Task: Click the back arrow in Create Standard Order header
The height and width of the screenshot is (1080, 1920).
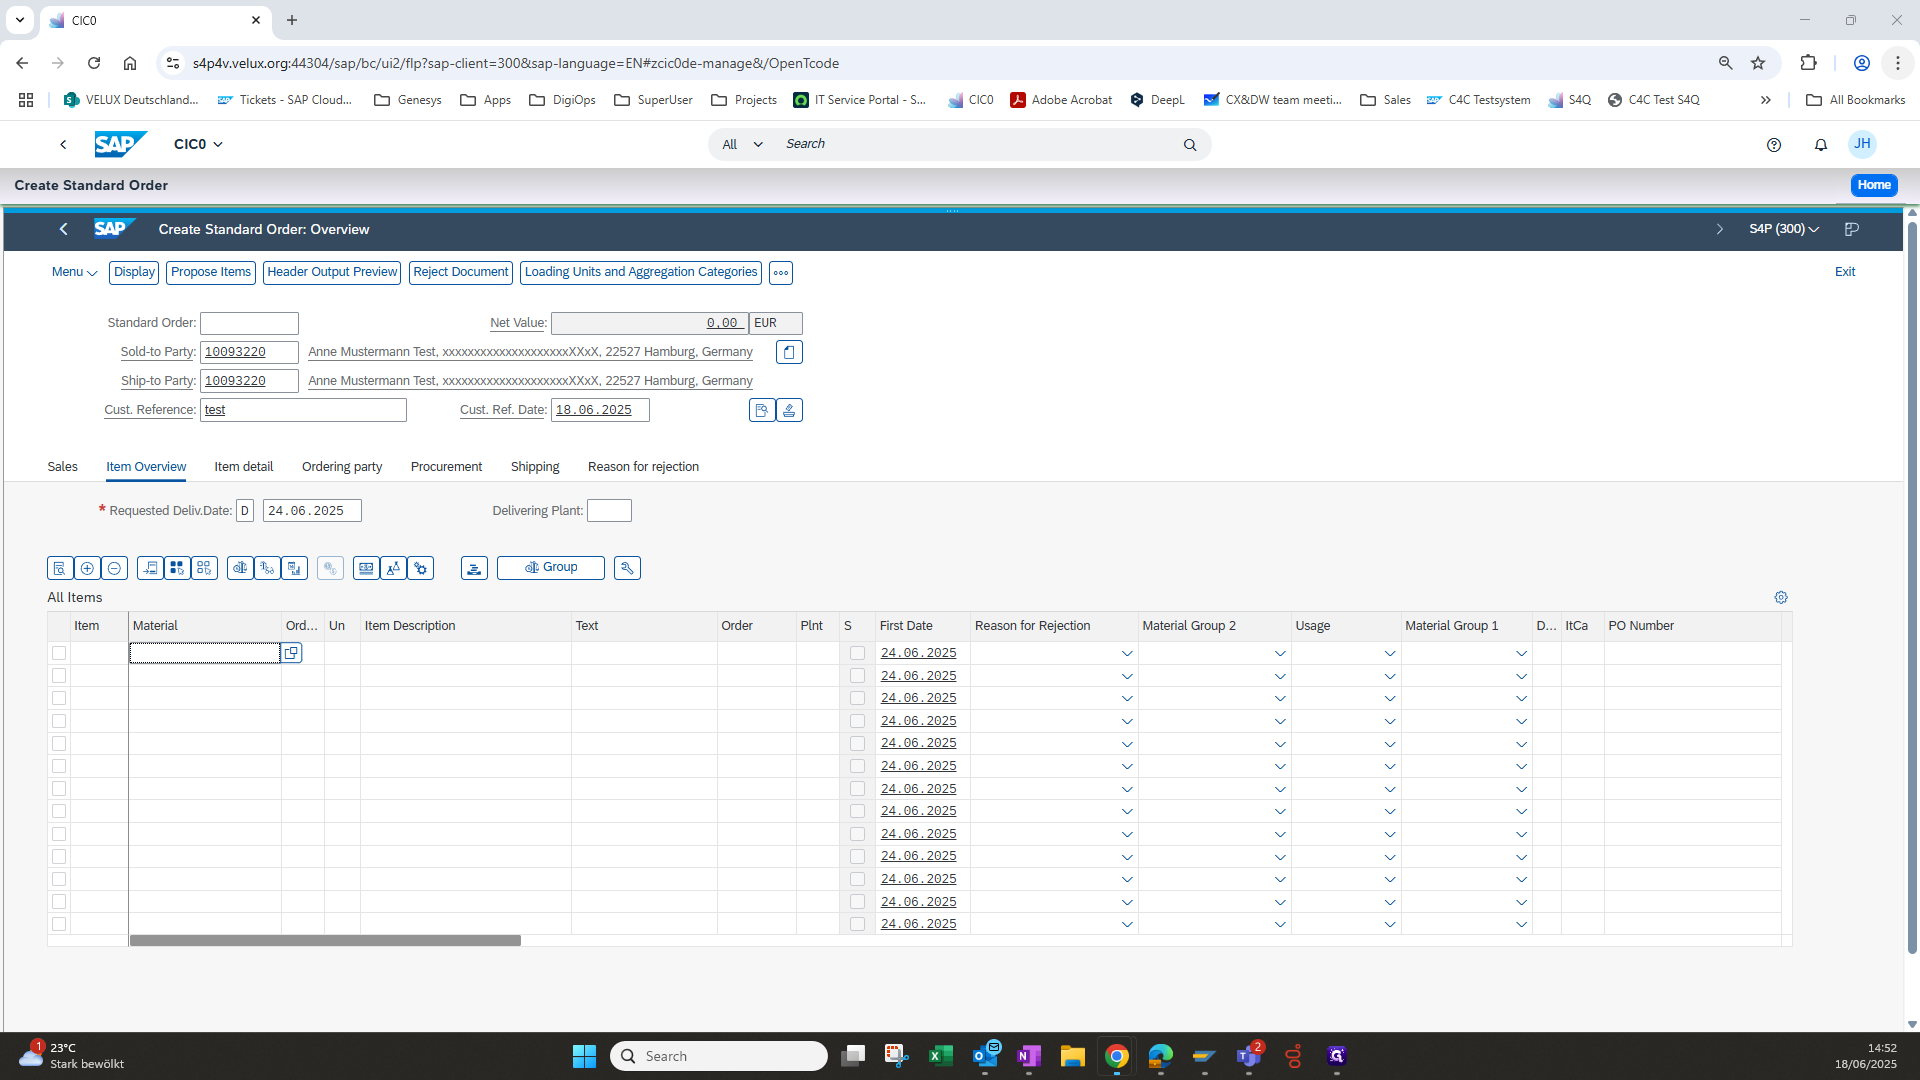Action: [x=64, y=229]
